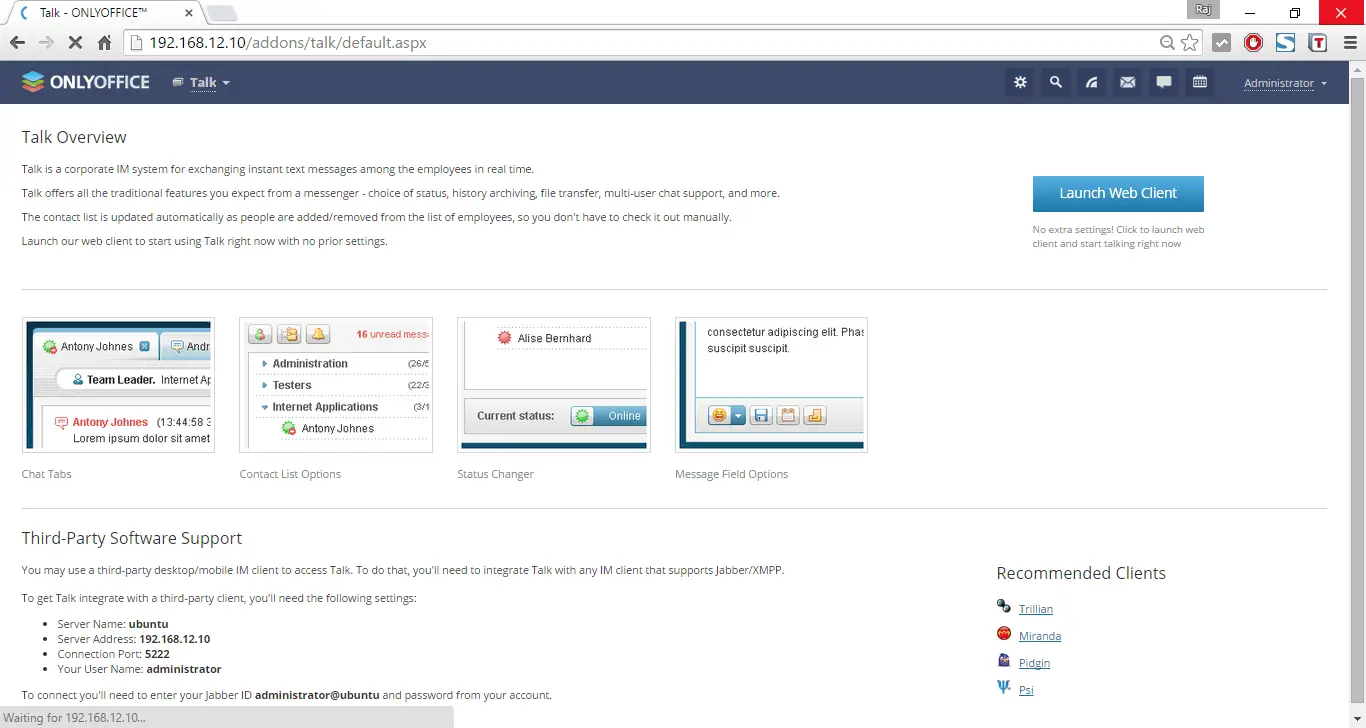This screenshot has width=1366, height=728.
Task: Go back with browser back arrow
Action: [x=17, y=43]
